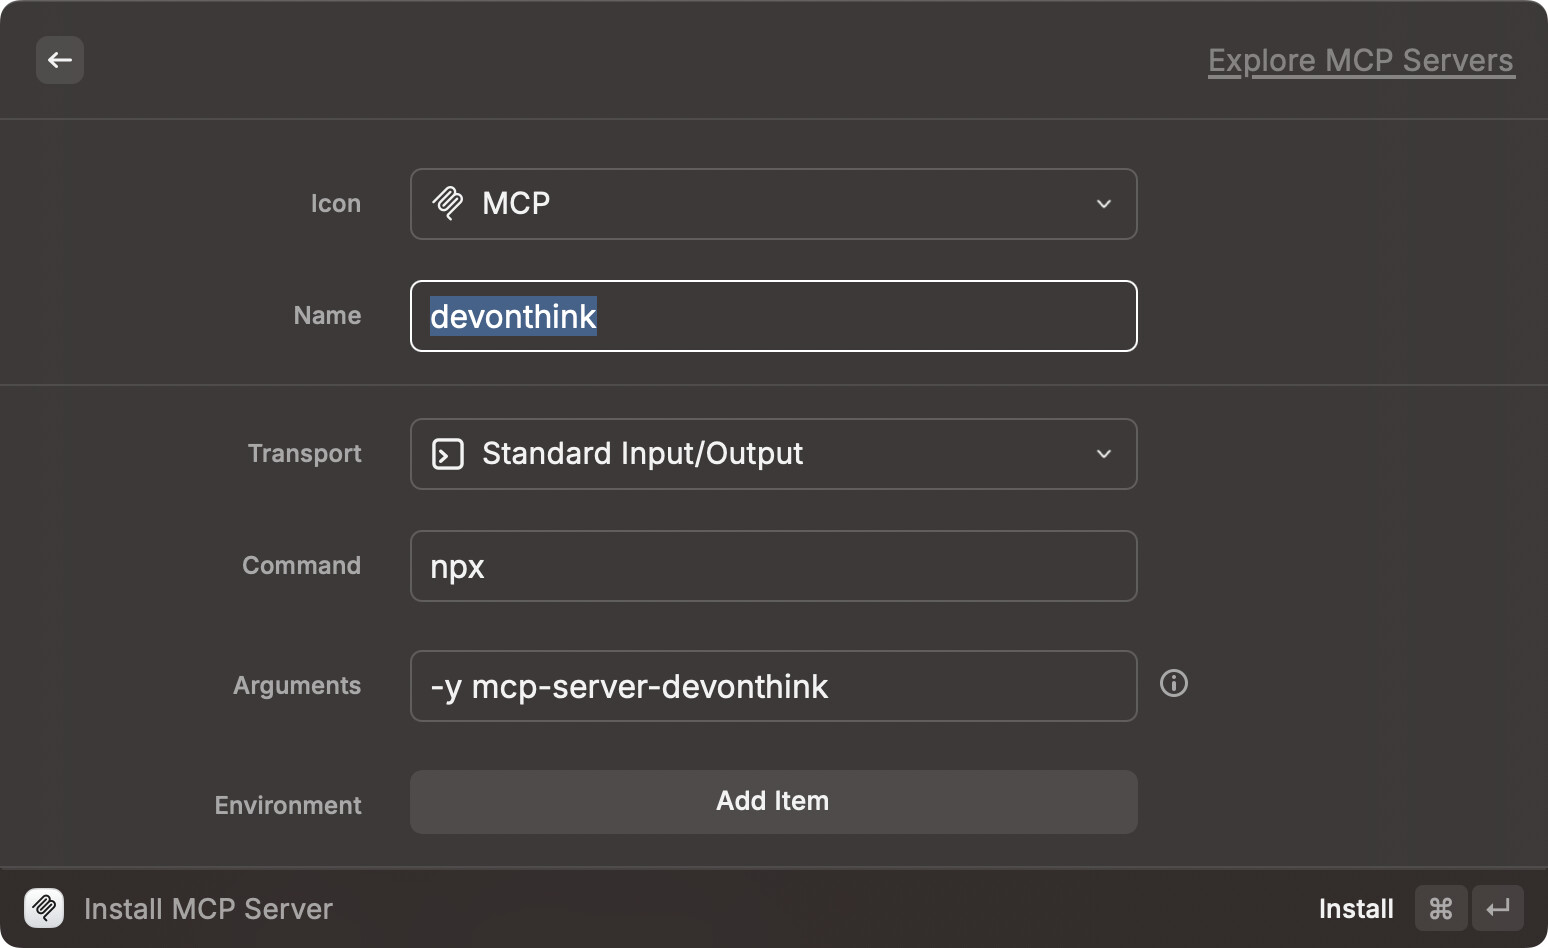This screenshot has width=1548, height=948.
Task: Open the Explore MCP Servers link
Action: tap(1360, 61)
